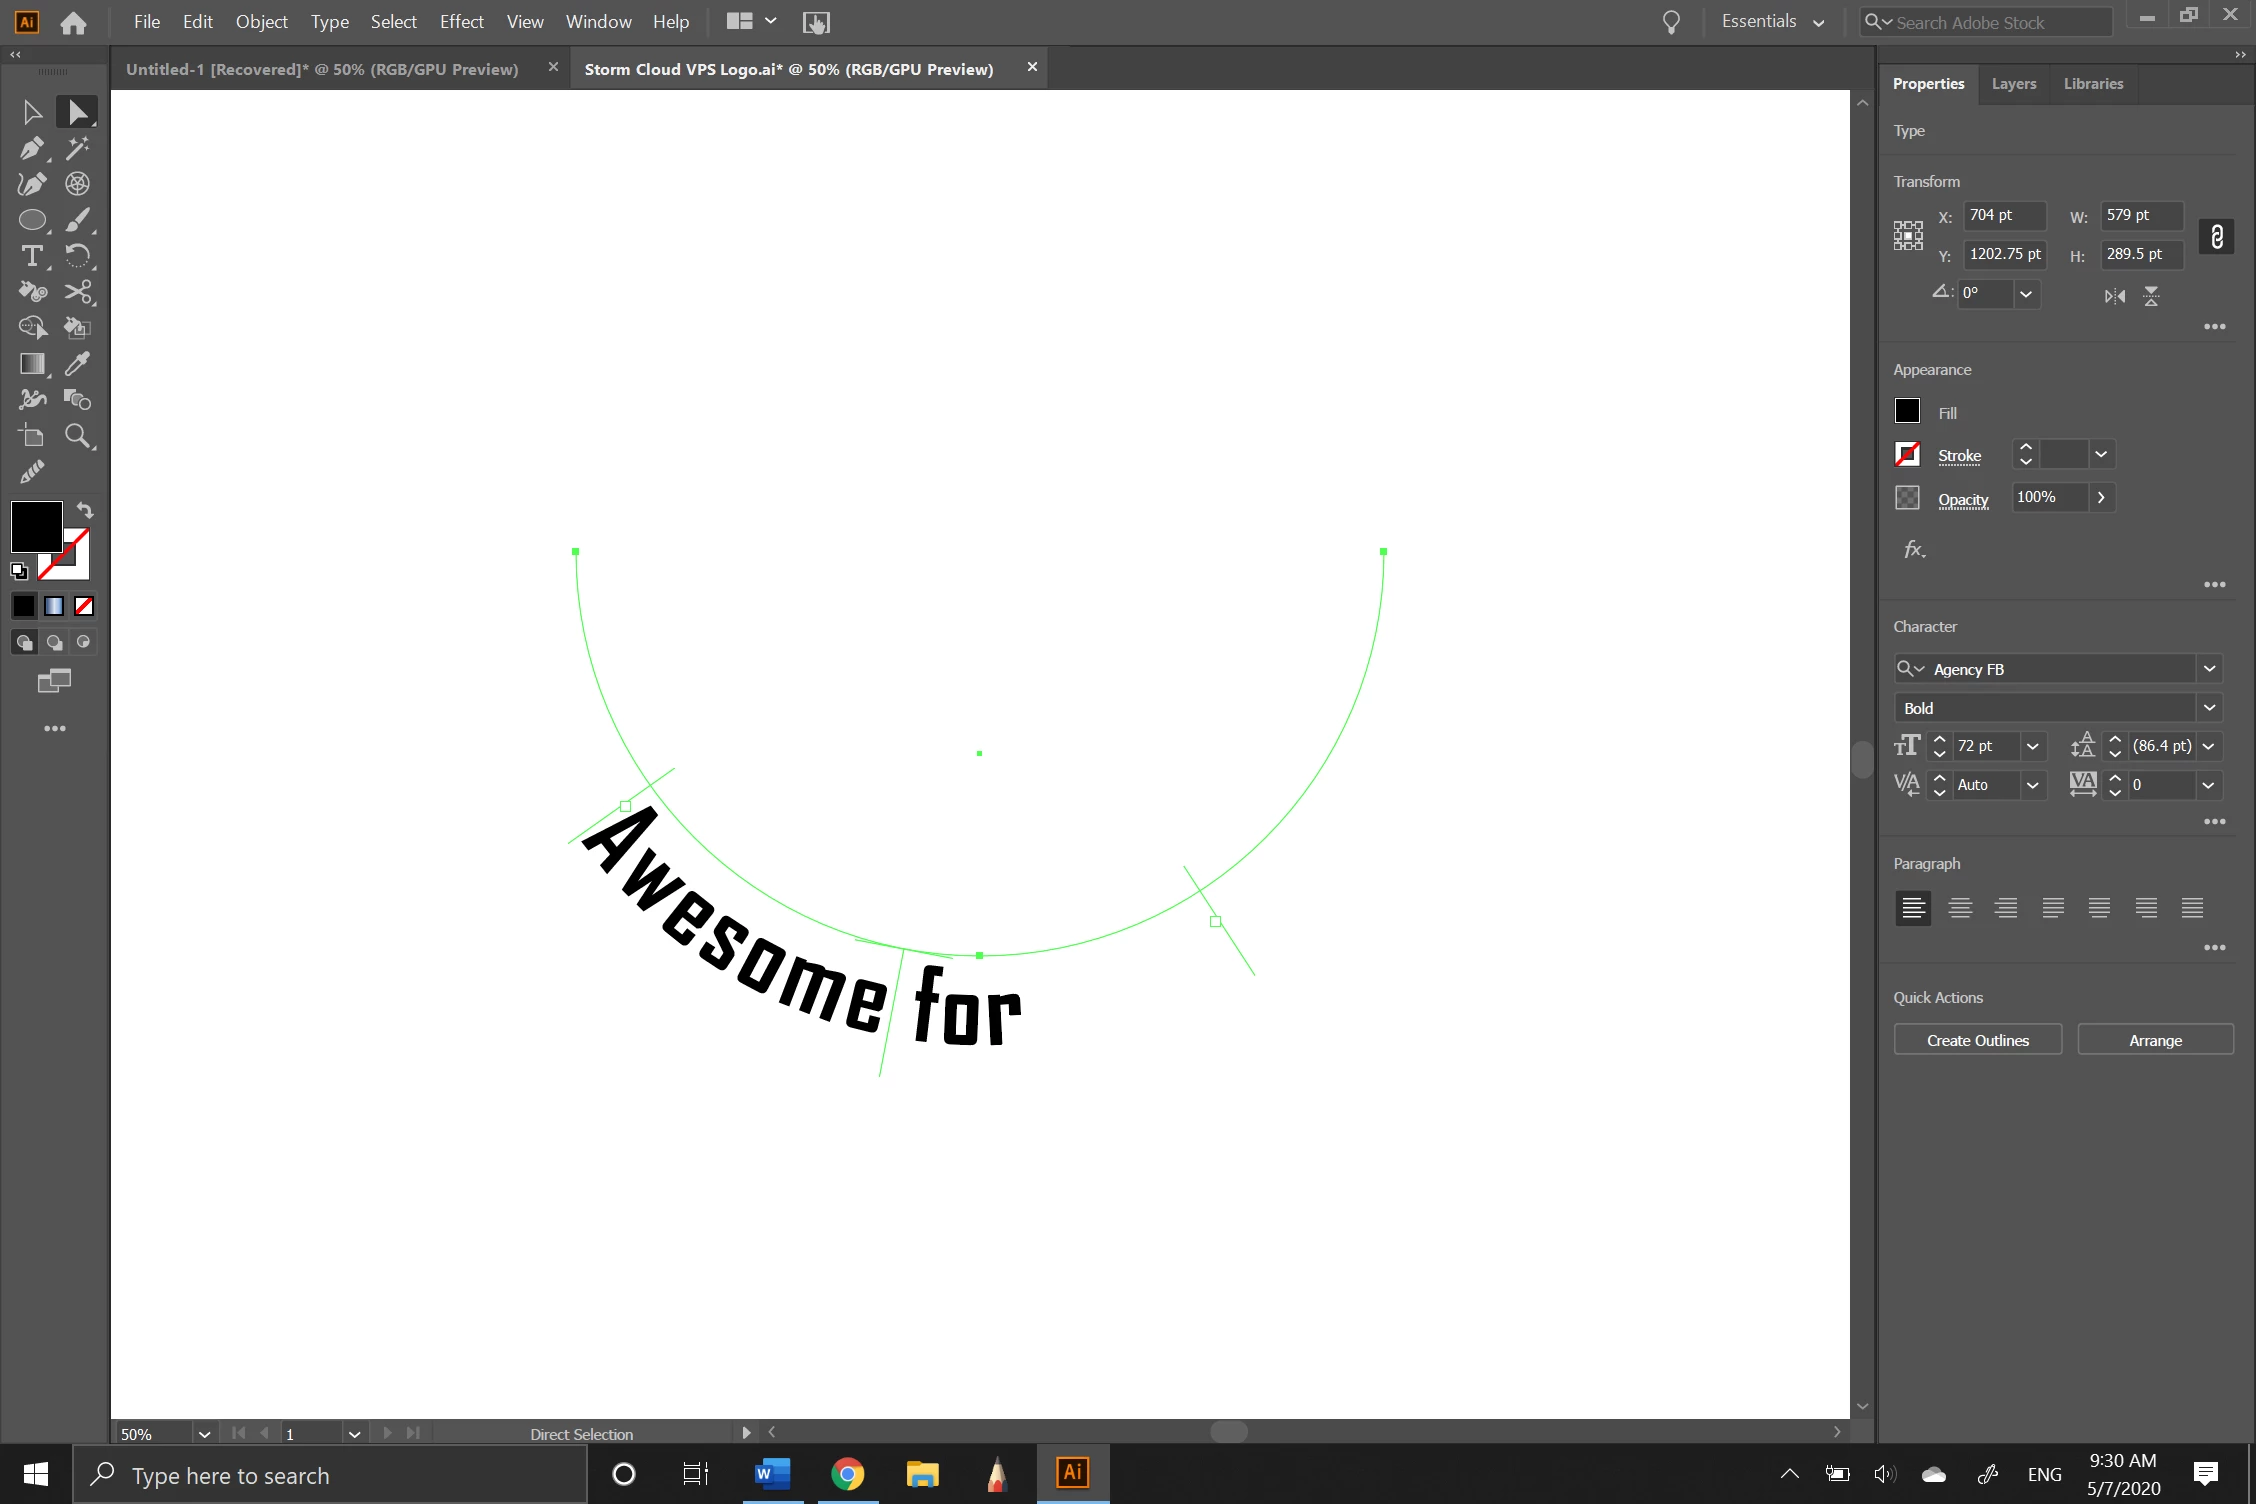Activate the Zoom tool
The width and height of the screenshot is (2256, 1504).
pos(77,436)
